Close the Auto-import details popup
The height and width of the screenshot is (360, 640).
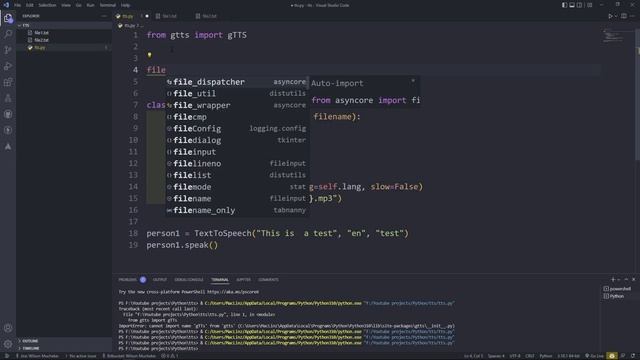(x=413, y=81)
